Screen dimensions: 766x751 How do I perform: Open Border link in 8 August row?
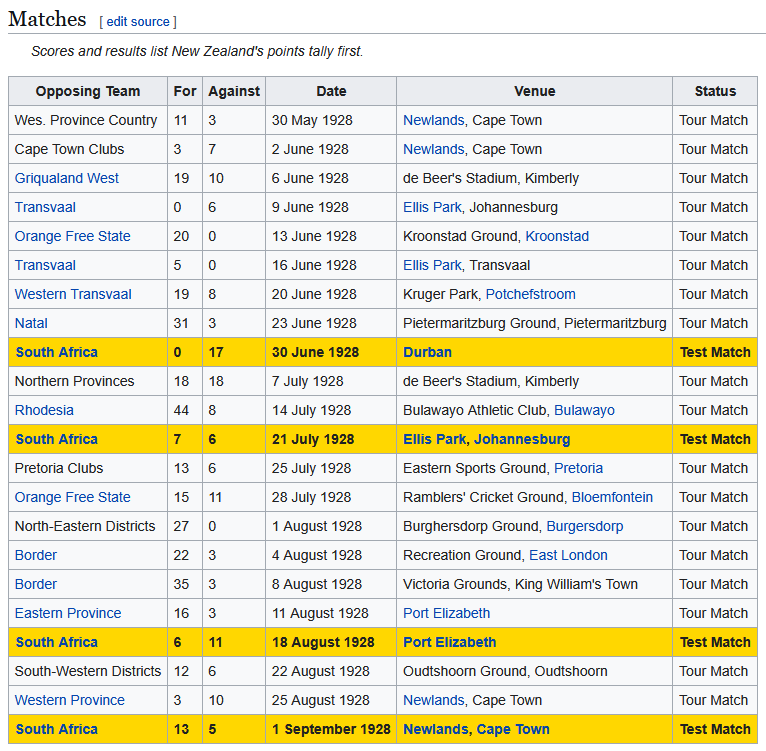tap(36, 584)
